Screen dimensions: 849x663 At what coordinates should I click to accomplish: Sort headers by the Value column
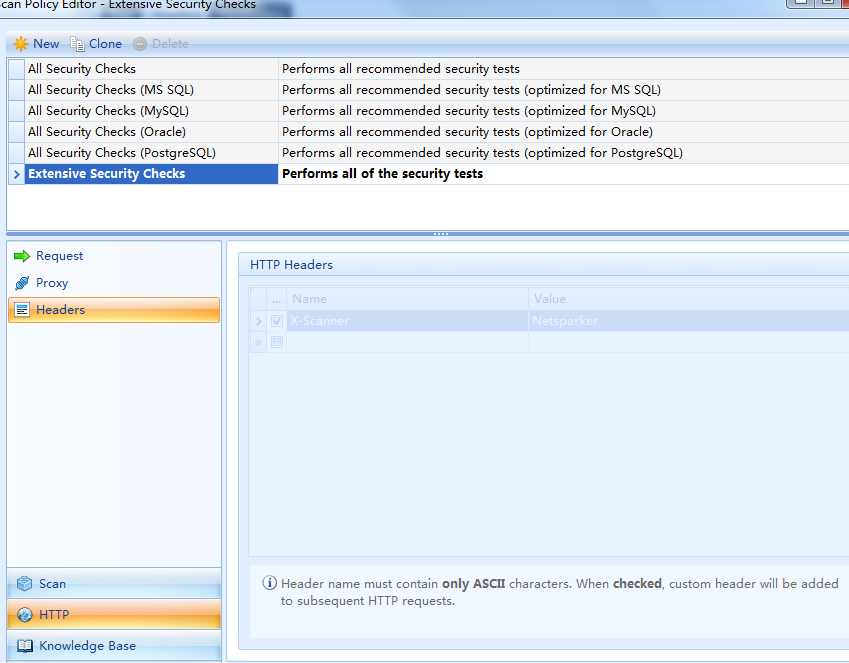pos(688,299)
